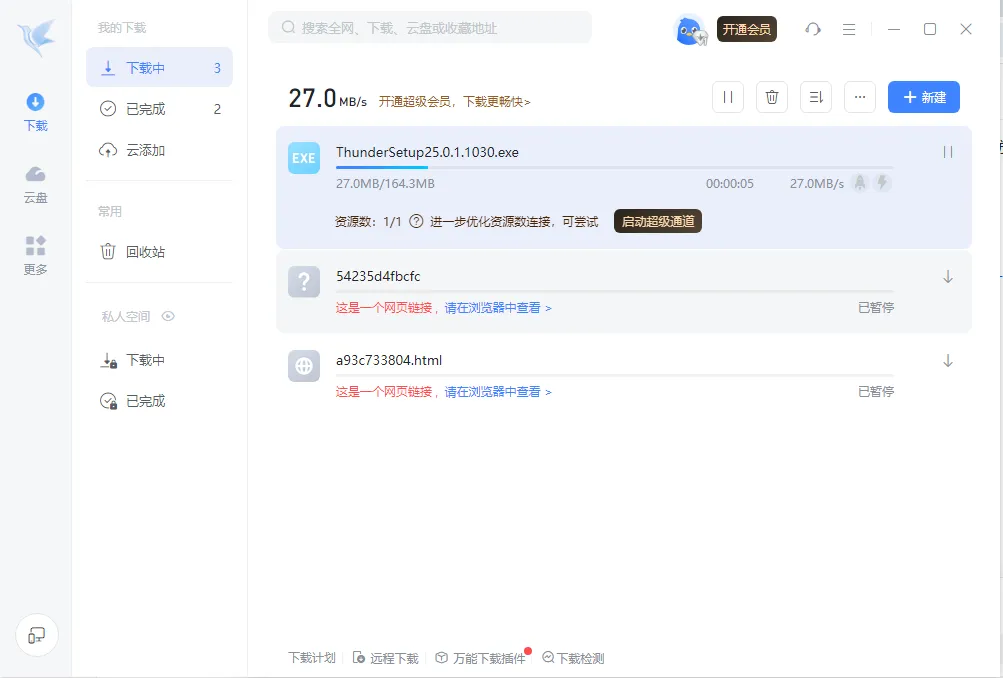The width and height of the screenshot is (1003, 678).
Task: Open the 云盘 cloud drive section
Action: (35, 185)
